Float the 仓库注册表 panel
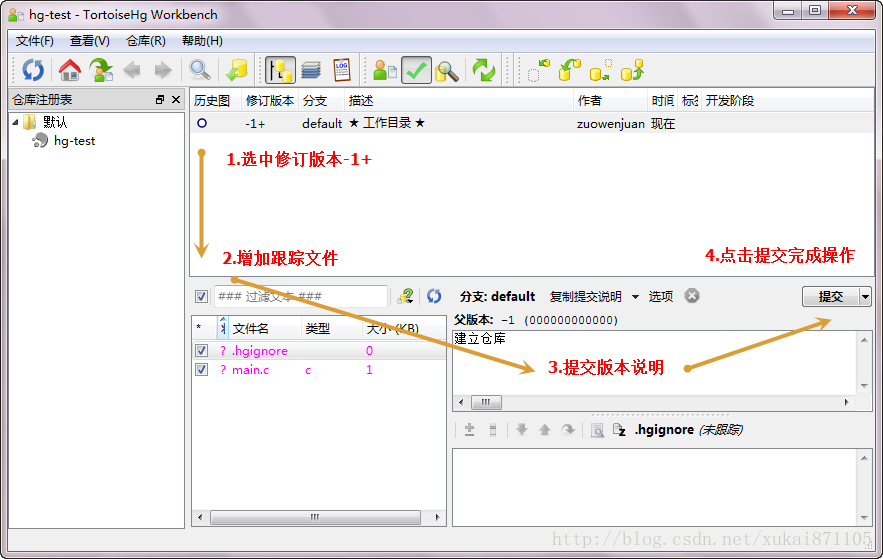Viewport: 883px width, 559px height. [160, 100]
